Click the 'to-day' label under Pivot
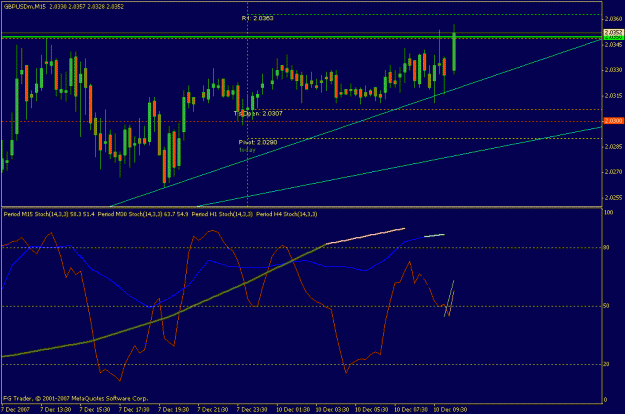The width and height of the screenshot is (625, 414). pyautogui.click(x=247, y=150)
